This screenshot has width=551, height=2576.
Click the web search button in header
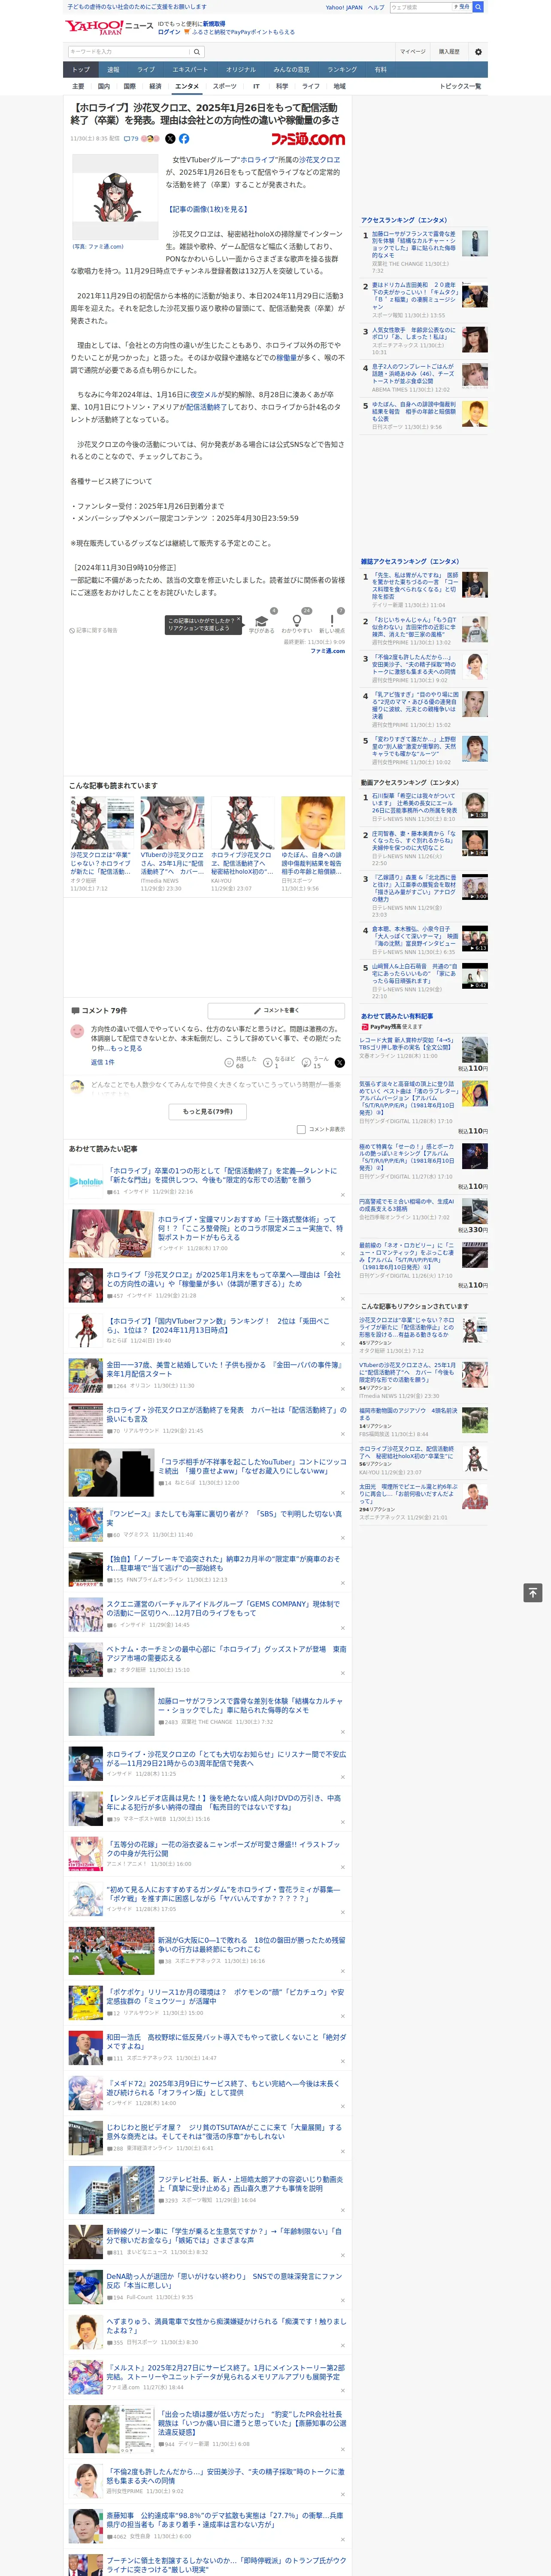tap(478, 7)
